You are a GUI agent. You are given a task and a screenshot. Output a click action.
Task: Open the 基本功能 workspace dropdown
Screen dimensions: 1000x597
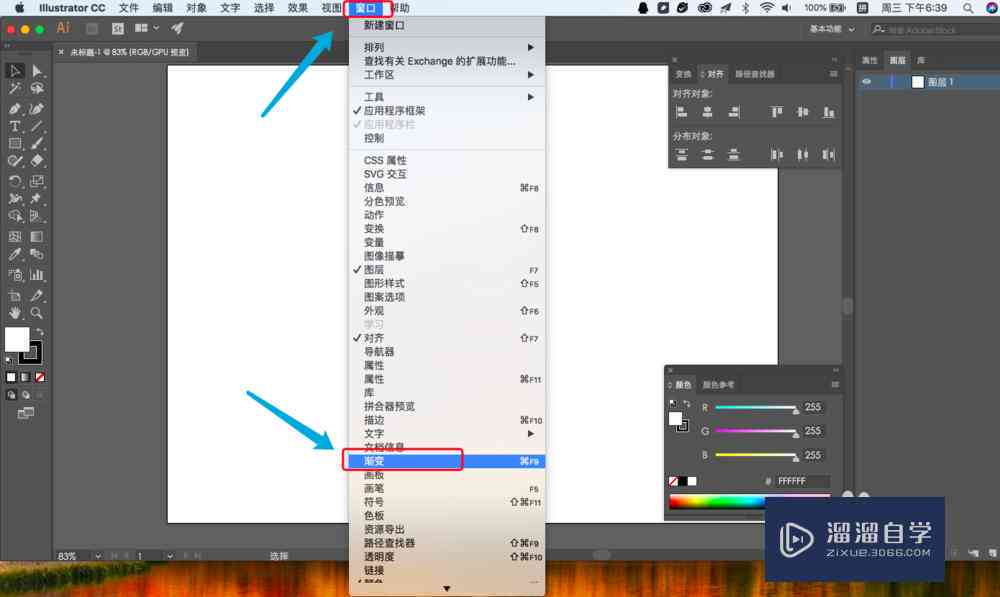[832, 29]
